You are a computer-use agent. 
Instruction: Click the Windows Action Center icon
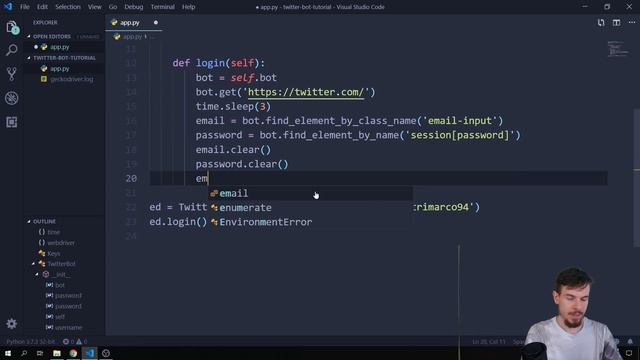629,353
